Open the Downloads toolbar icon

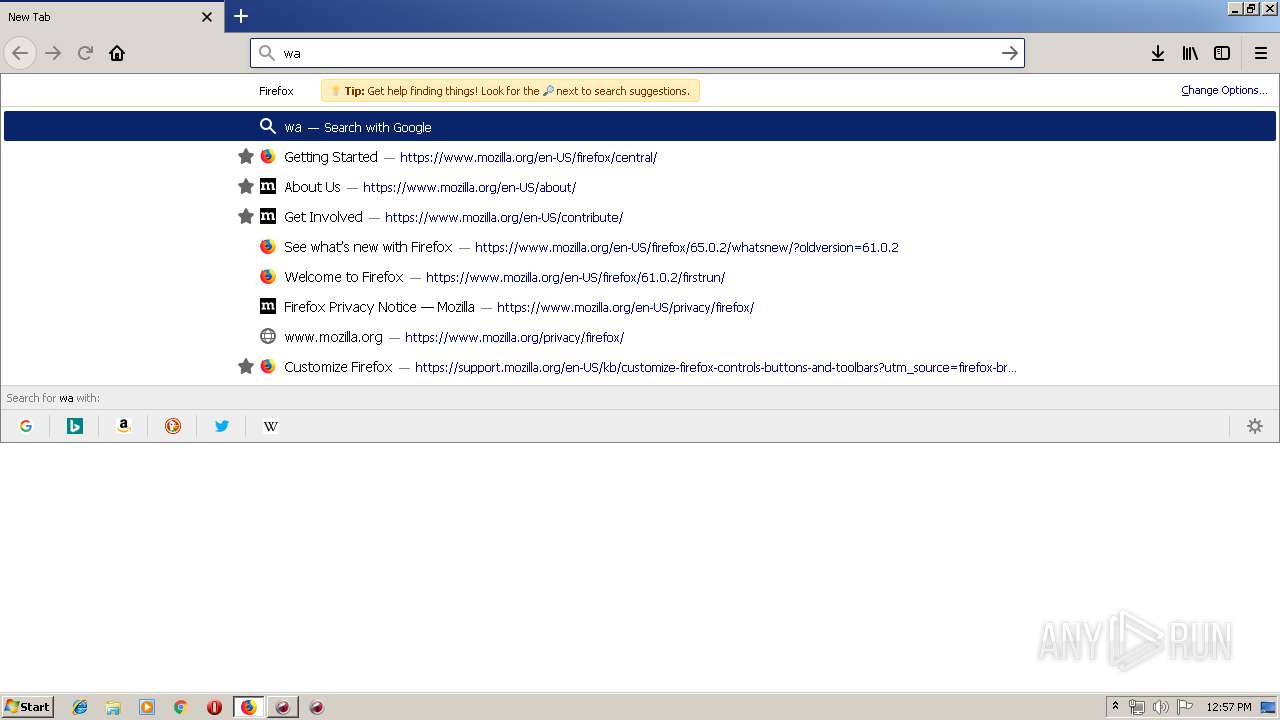coord(1157,53)
